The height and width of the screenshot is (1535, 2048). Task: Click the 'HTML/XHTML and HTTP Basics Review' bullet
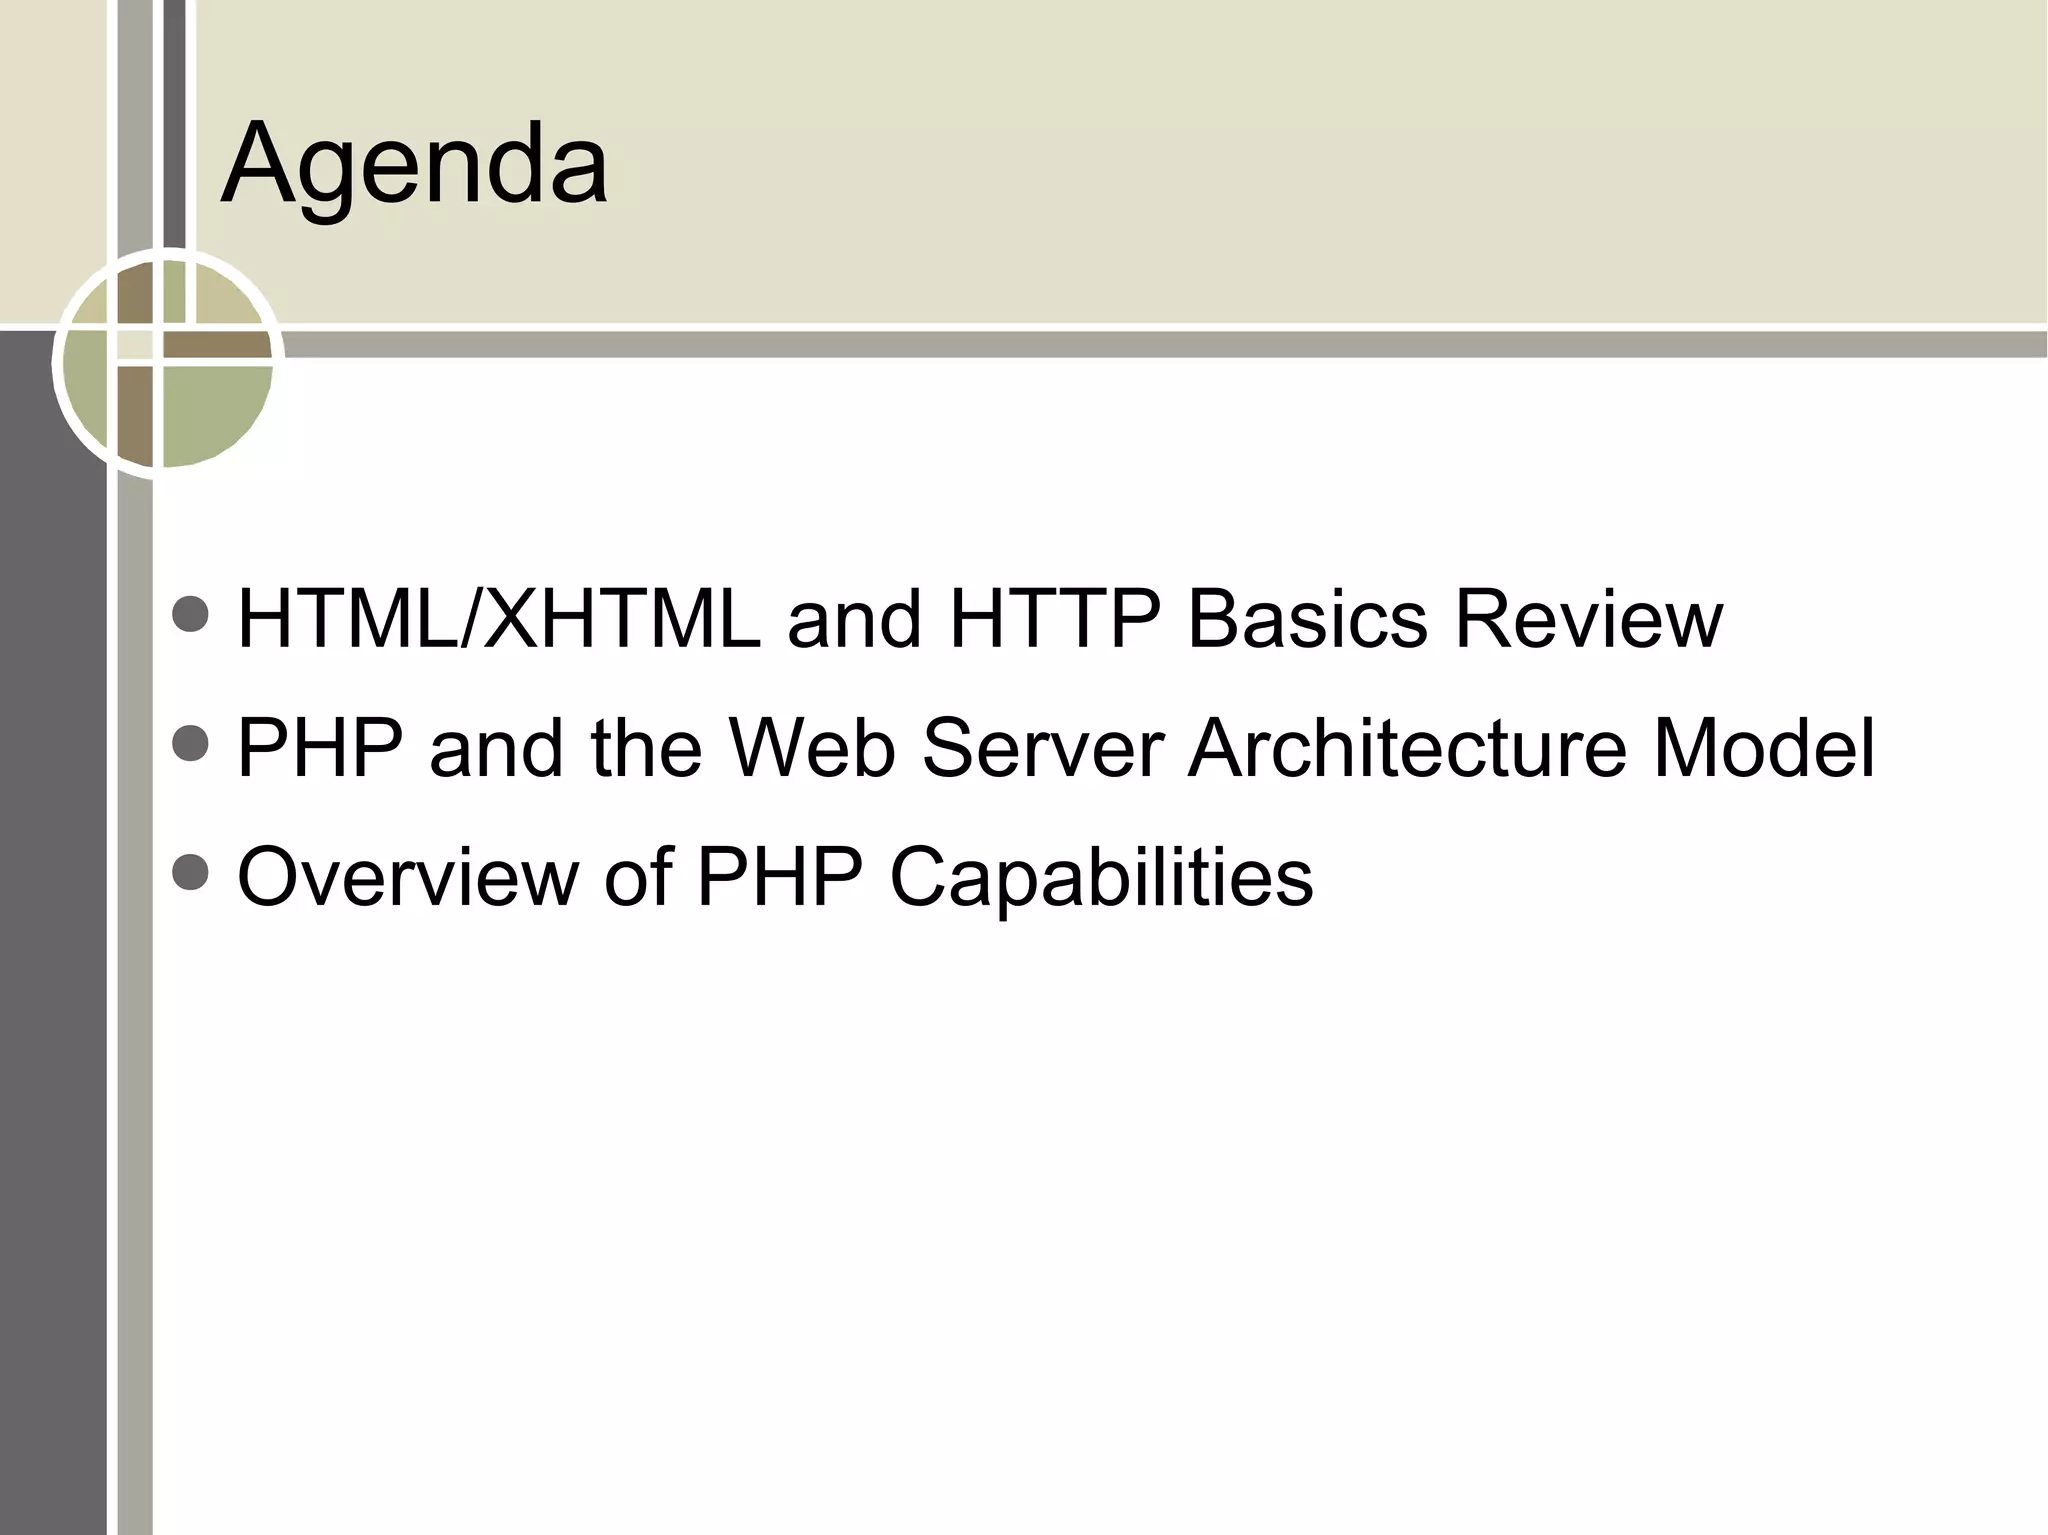coord(980,619)
